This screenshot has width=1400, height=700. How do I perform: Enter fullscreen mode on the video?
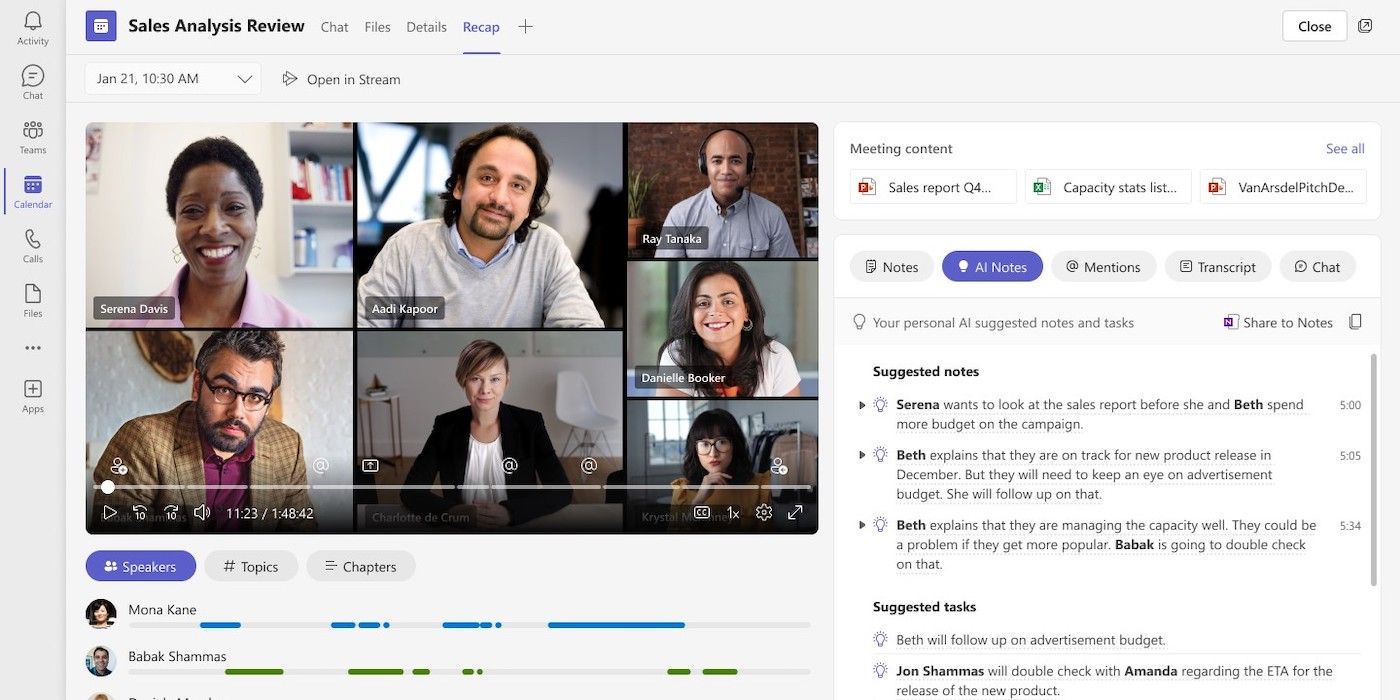coord(794,511)
